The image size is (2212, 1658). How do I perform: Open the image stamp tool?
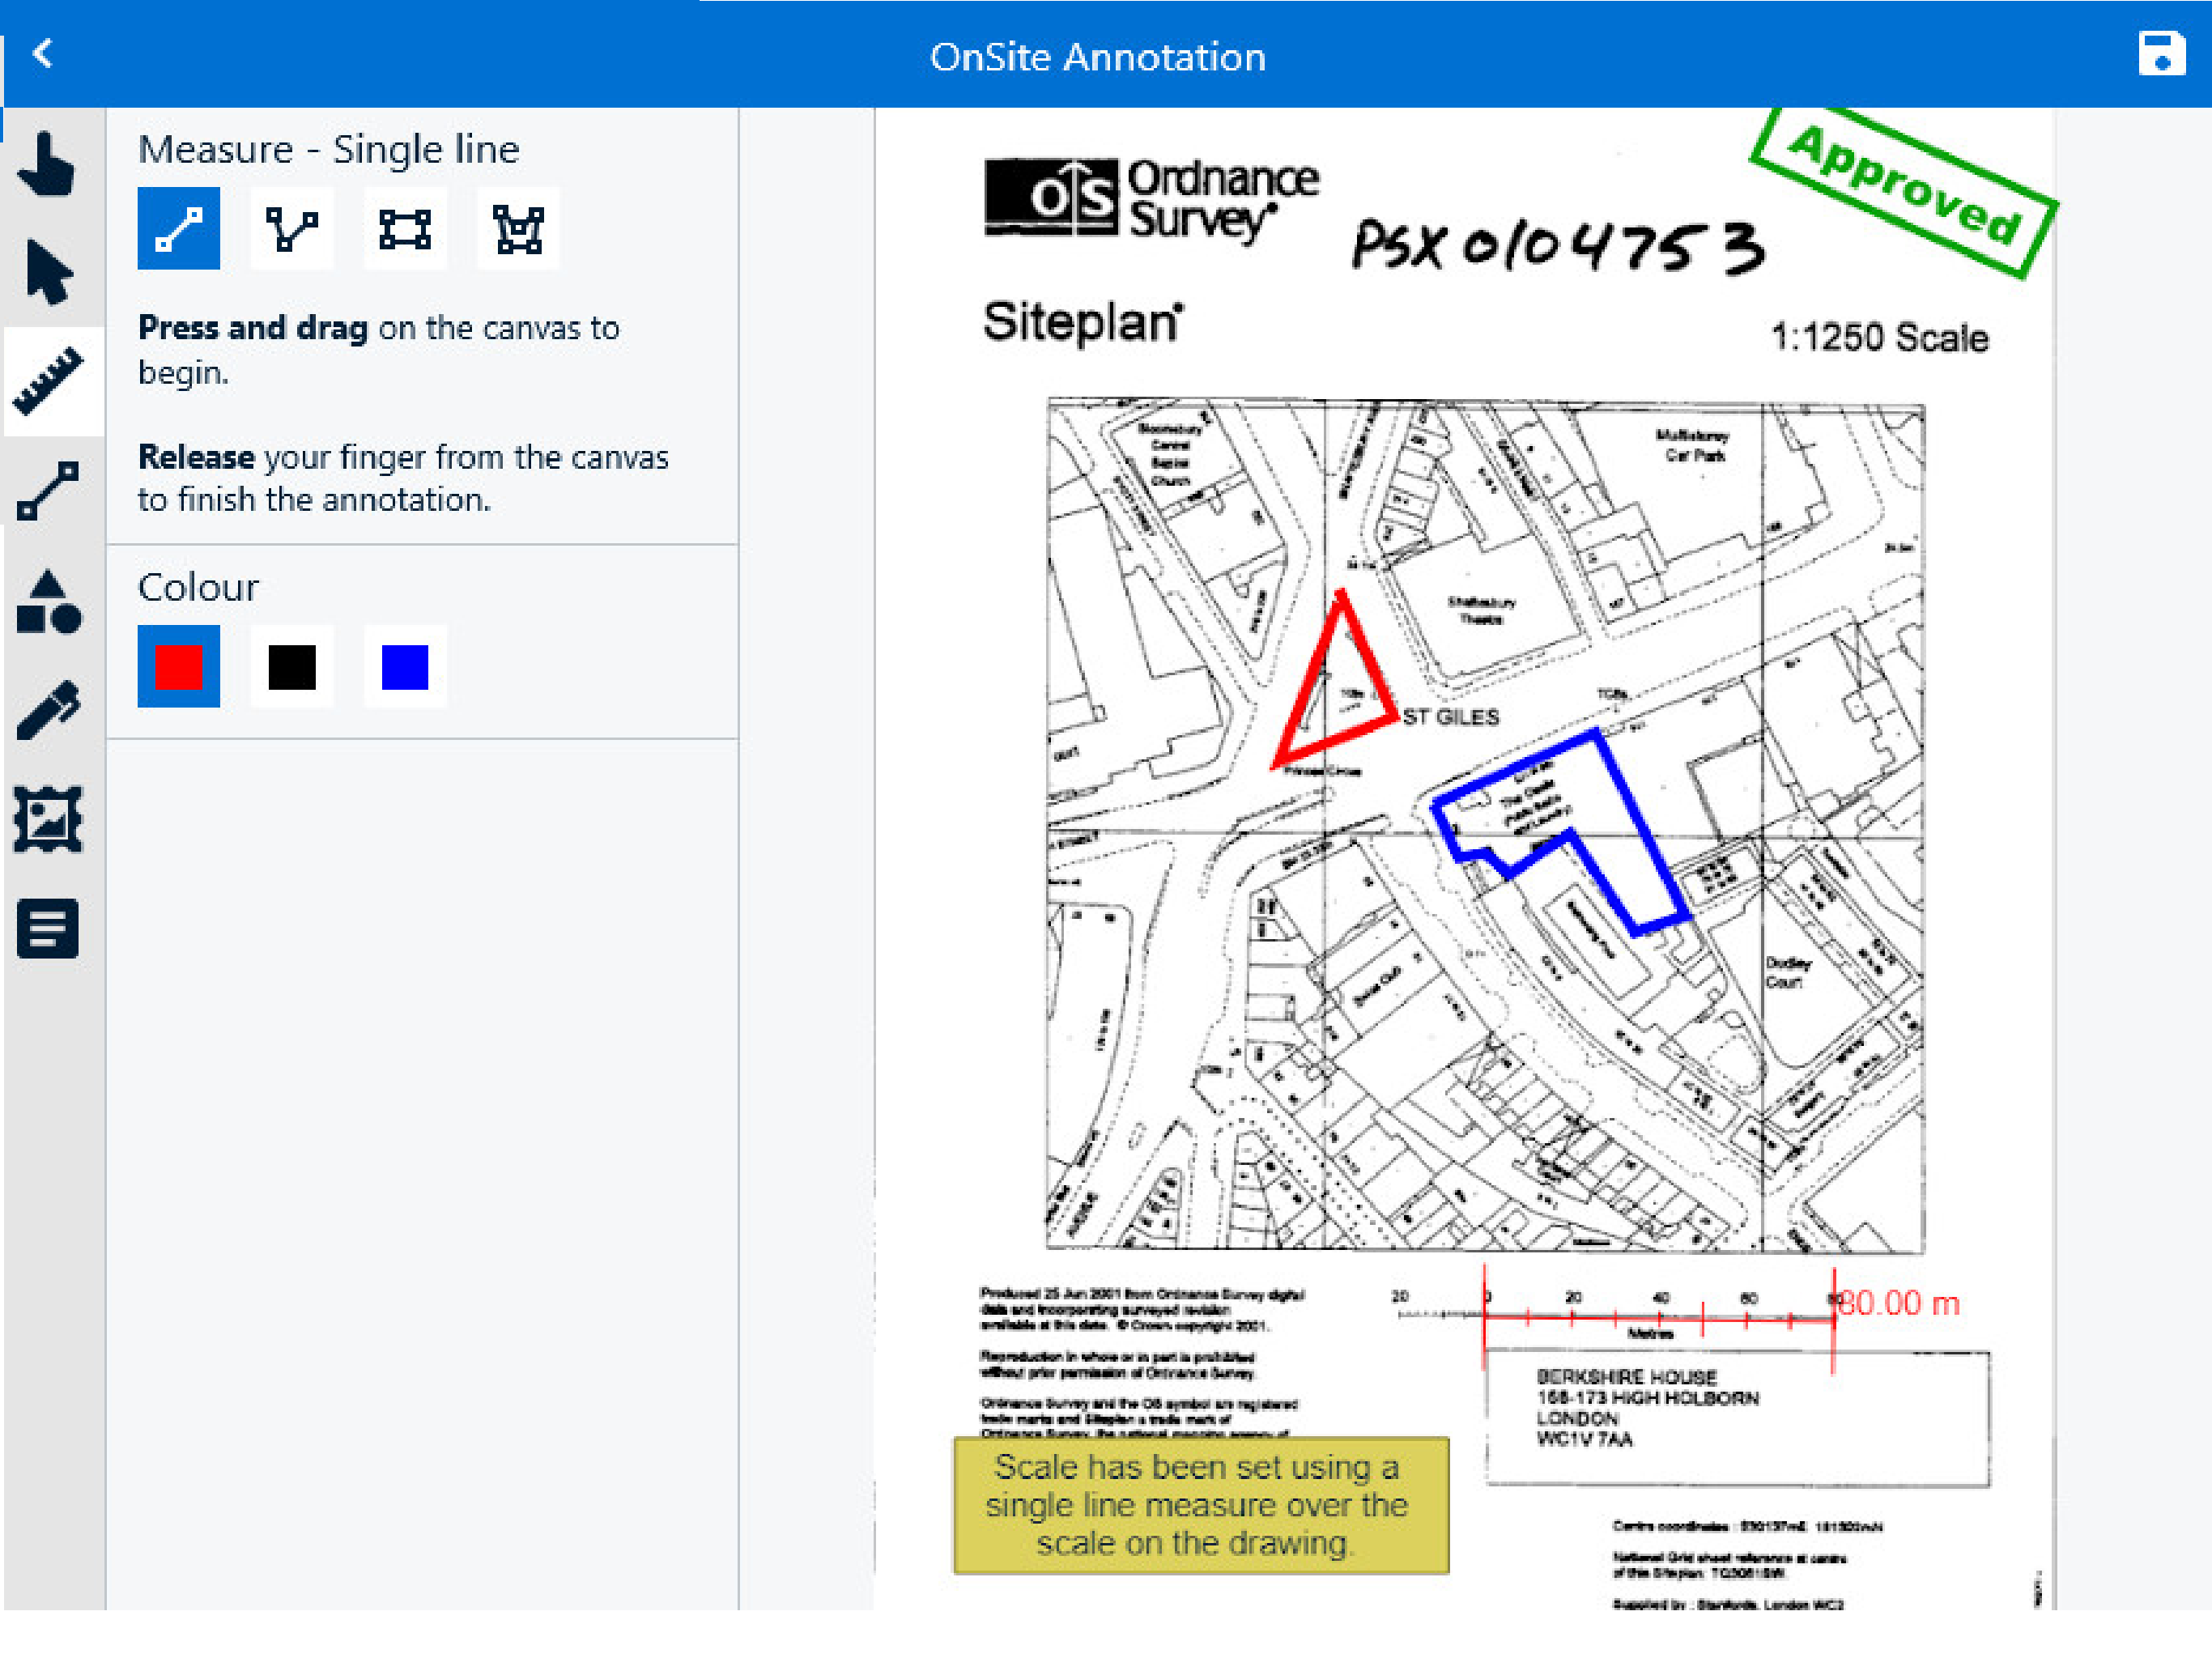(48, 819)
